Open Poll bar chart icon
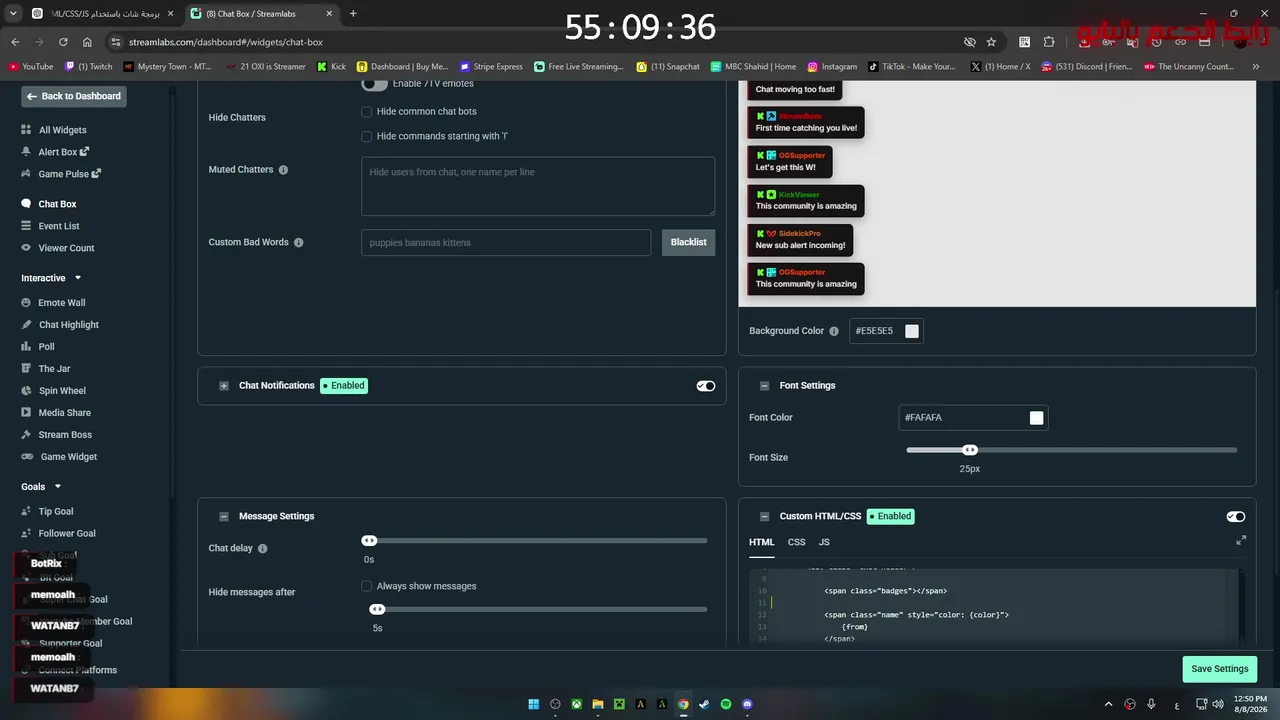Image resolution: width=1280 pixels, height=720 pixels. 27,347
